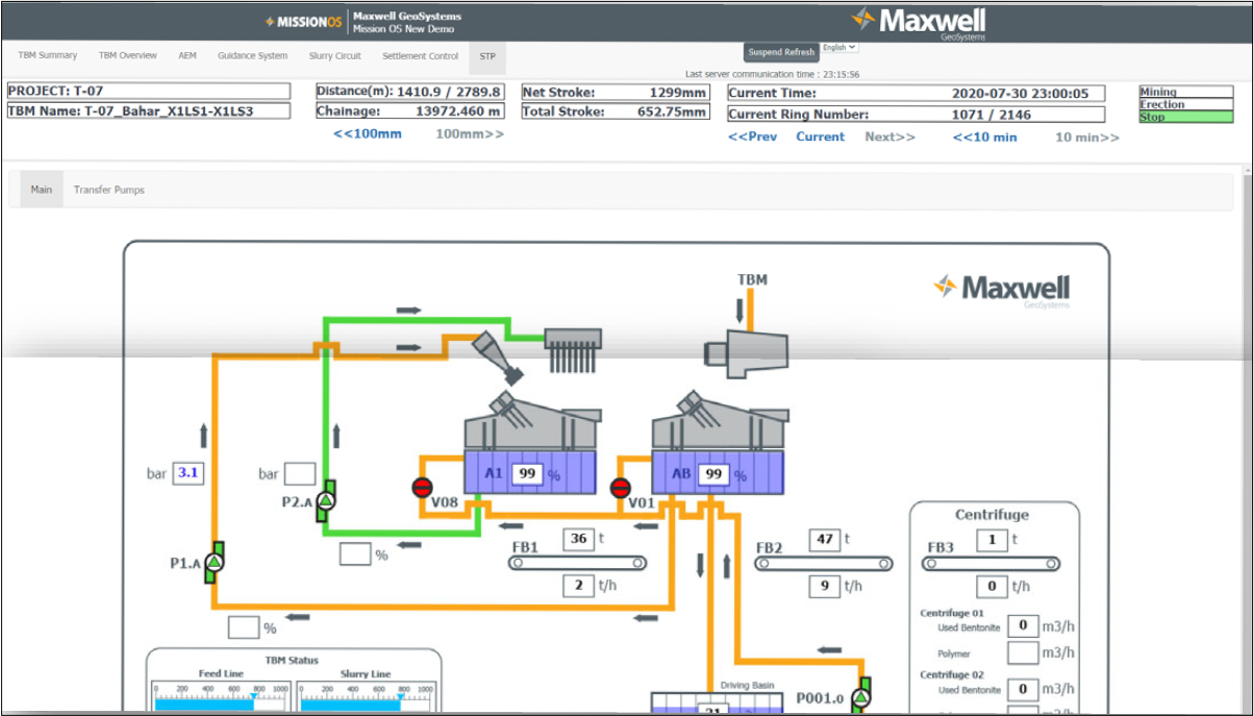1254x716 pixels.
Task: Click the FB1 tonnage value 36
Action: tap(578, 539)
